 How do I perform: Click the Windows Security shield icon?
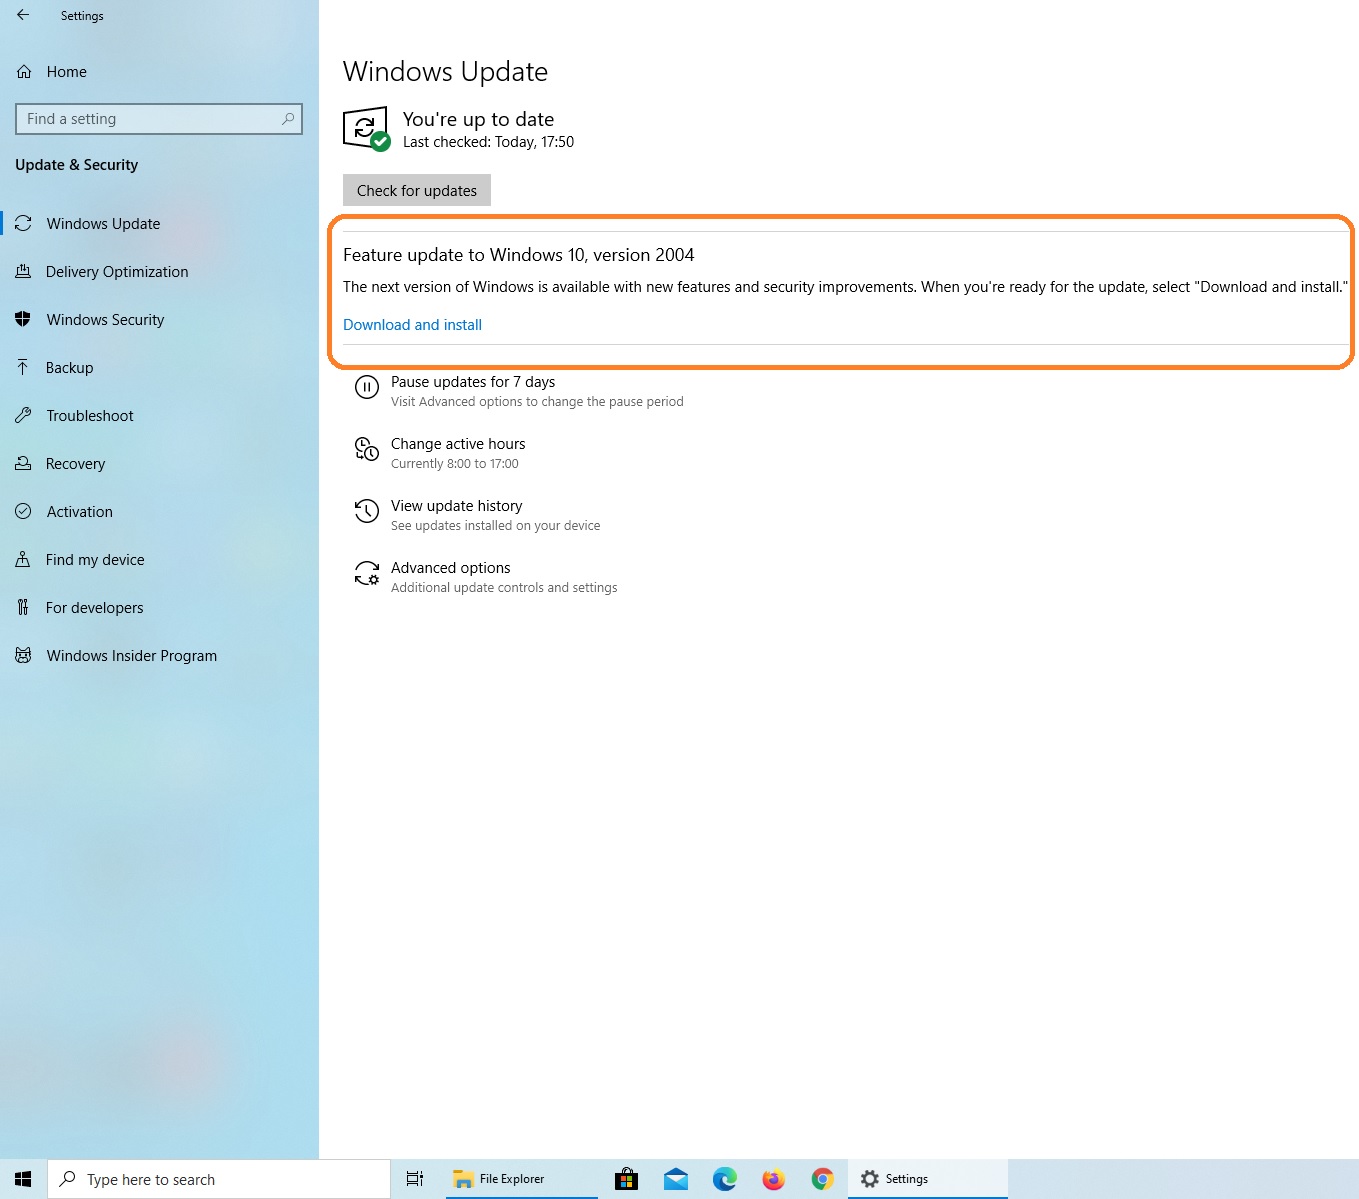tap(24, 320)
